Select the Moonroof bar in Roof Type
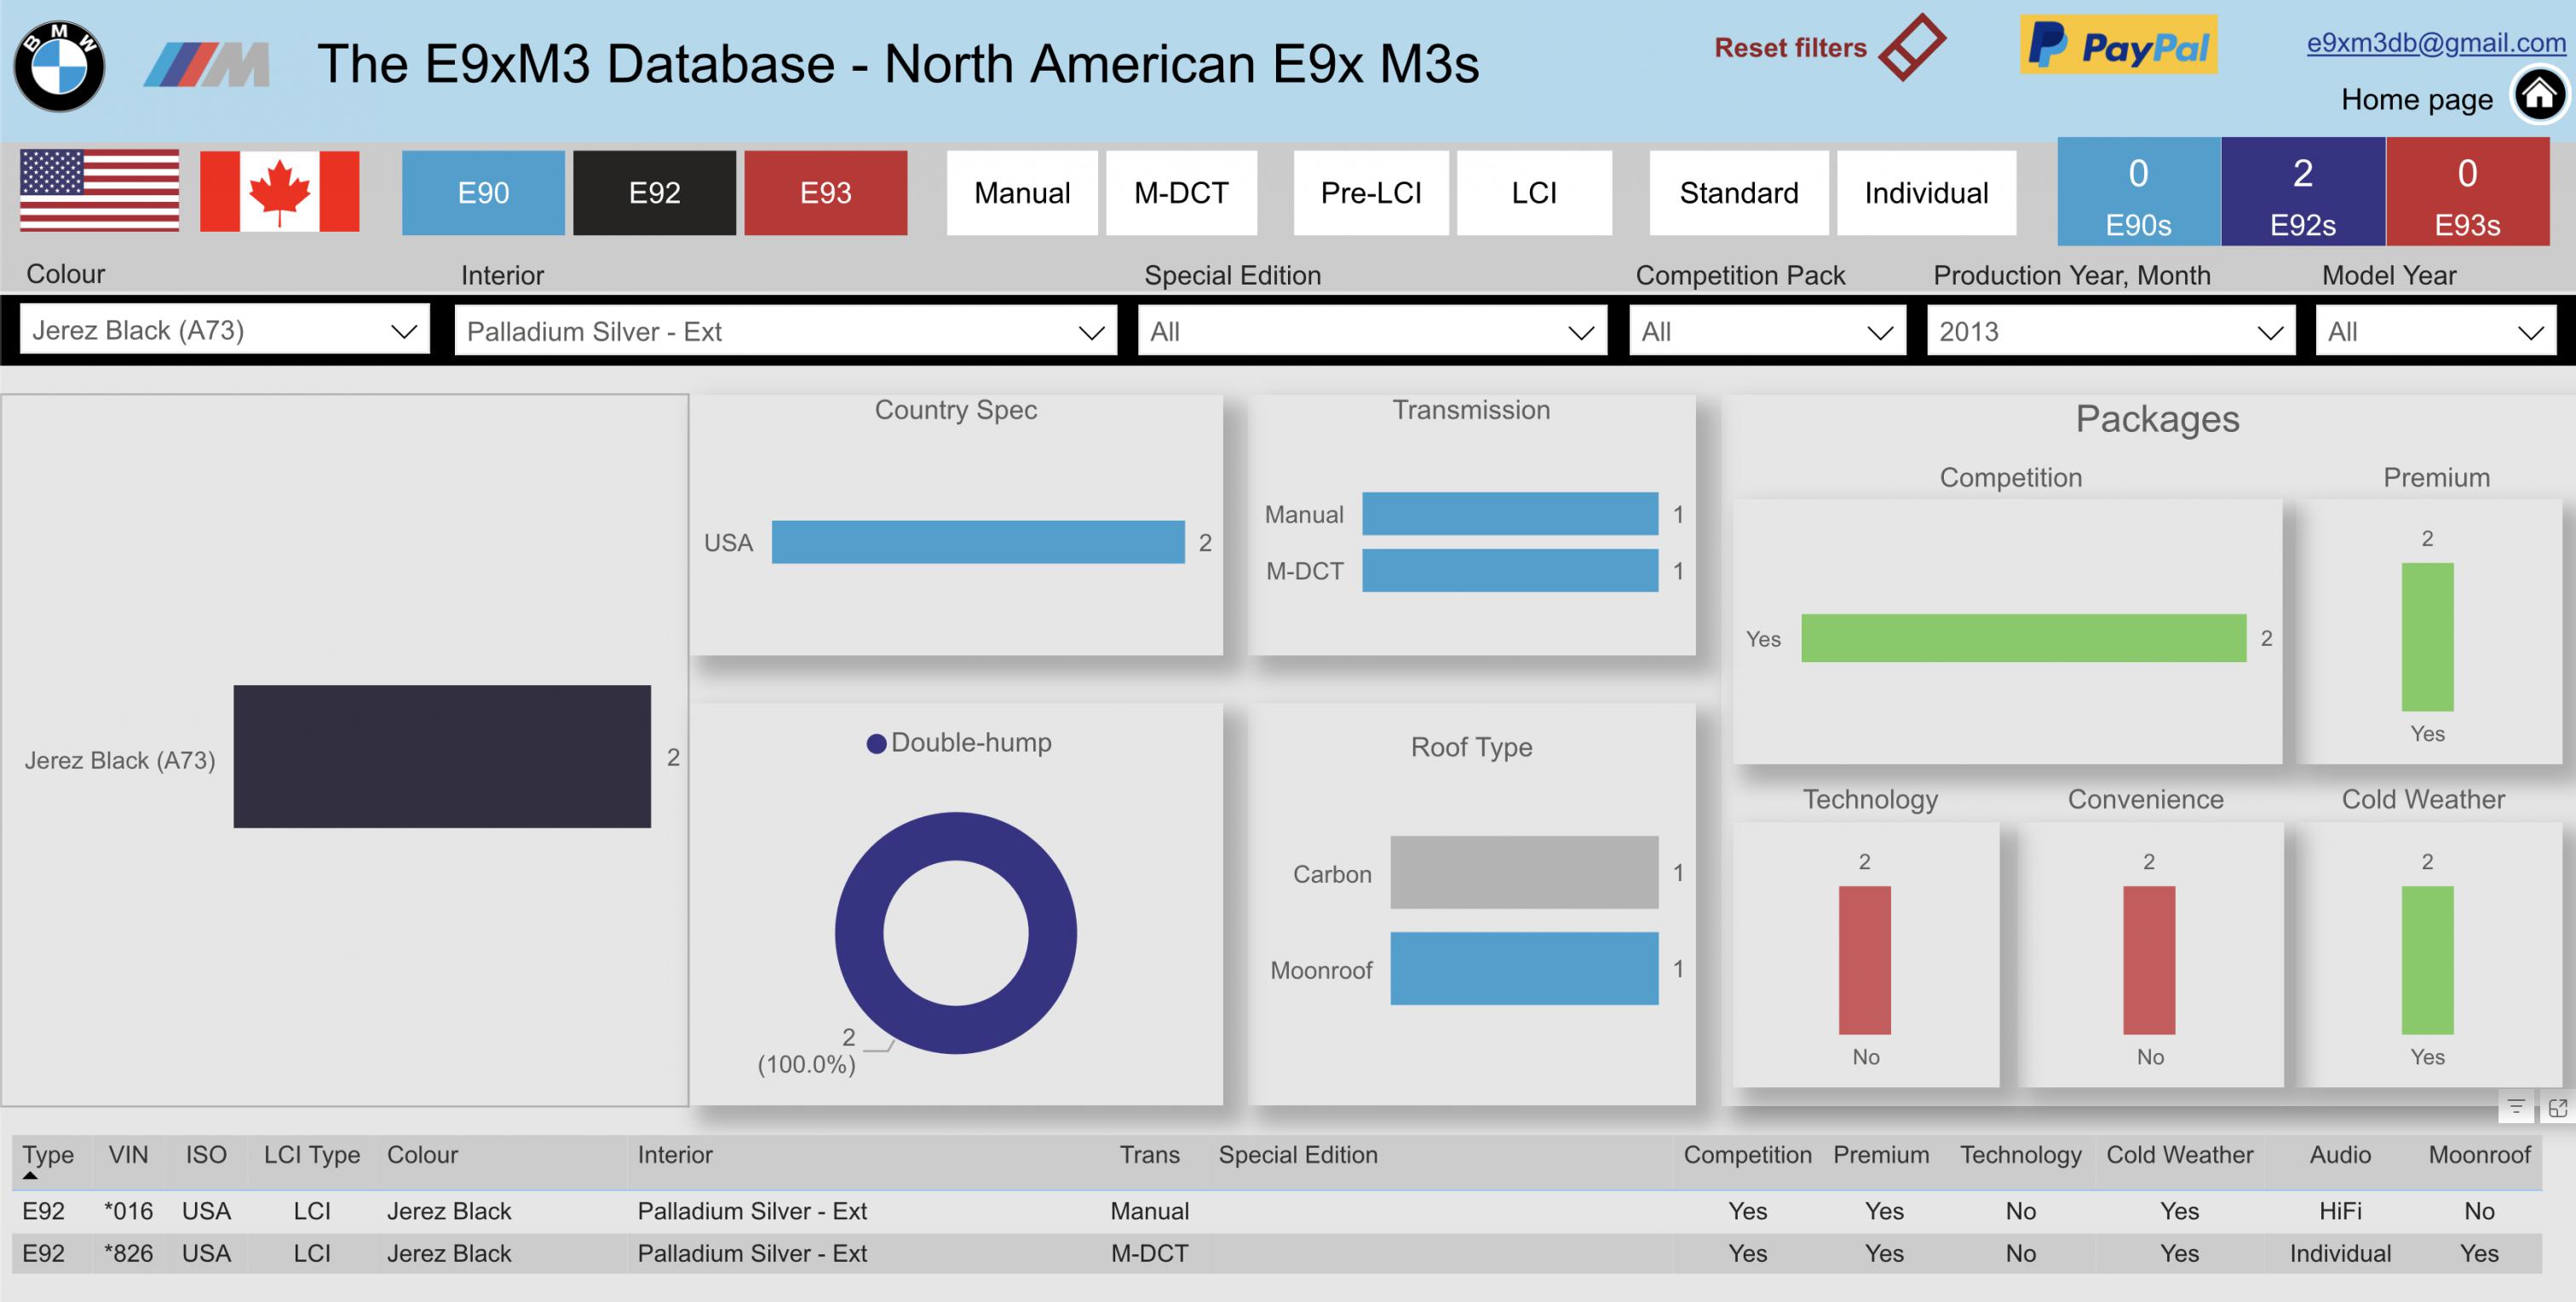This screenshot has height=1302, width=2576. tap(1524, 968)
